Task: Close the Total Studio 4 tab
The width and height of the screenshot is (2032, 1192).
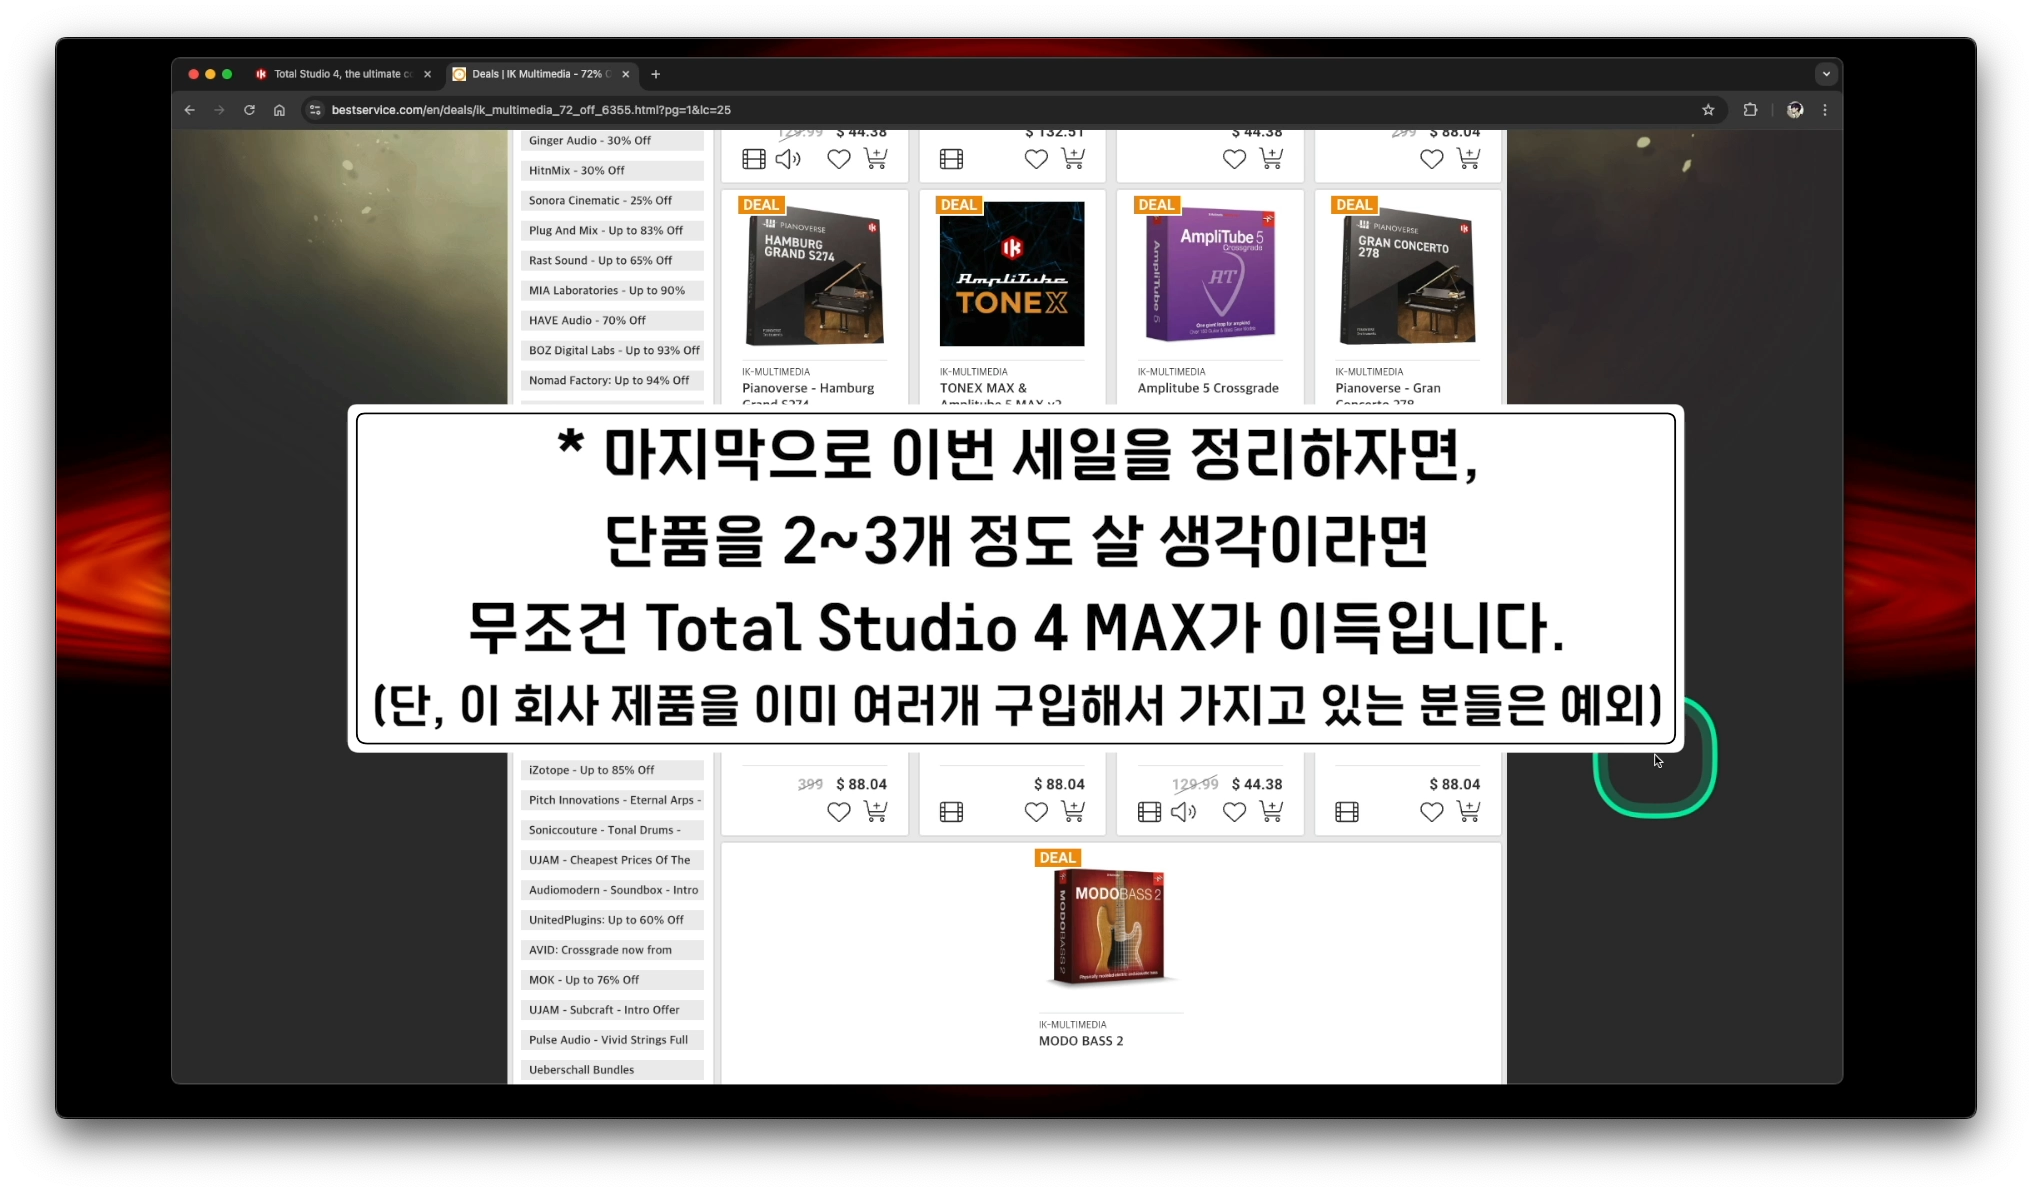Action: click(x=427, y=74)
